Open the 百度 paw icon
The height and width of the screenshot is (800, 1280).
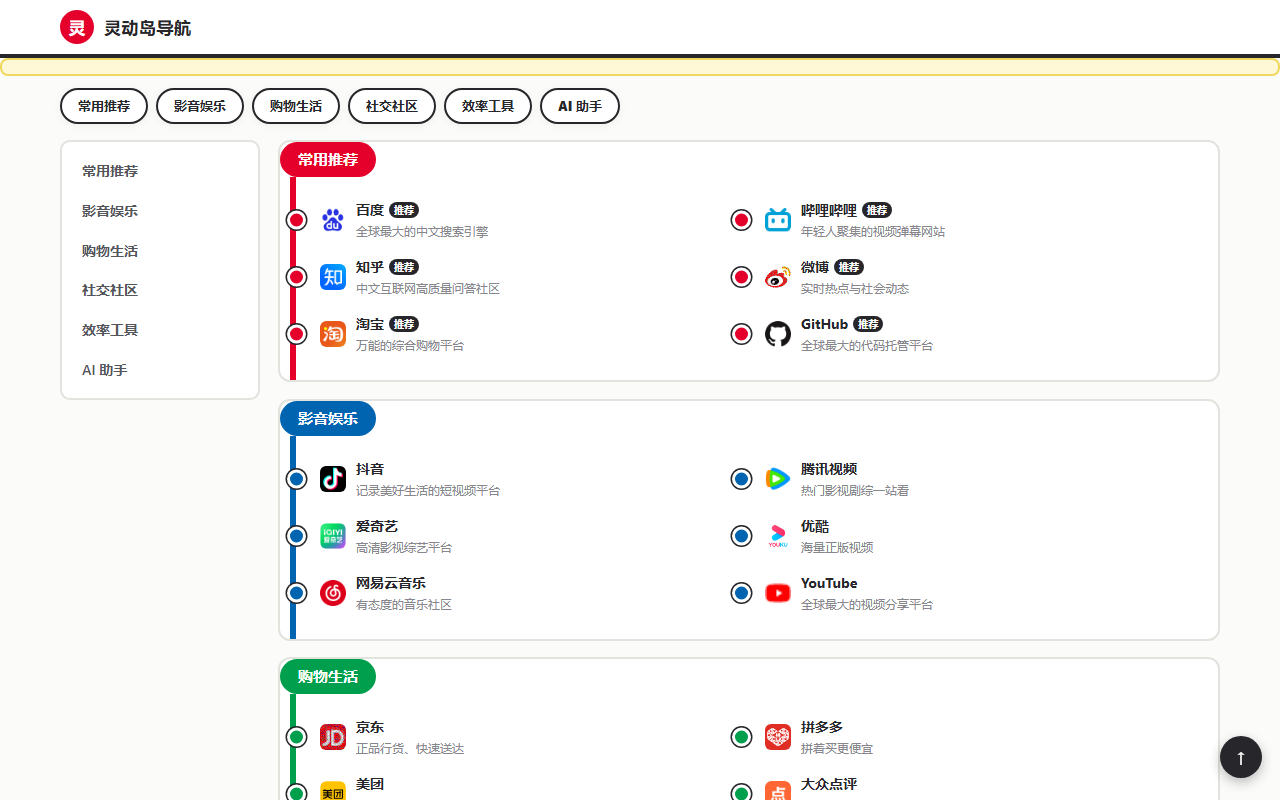[333, 220]
